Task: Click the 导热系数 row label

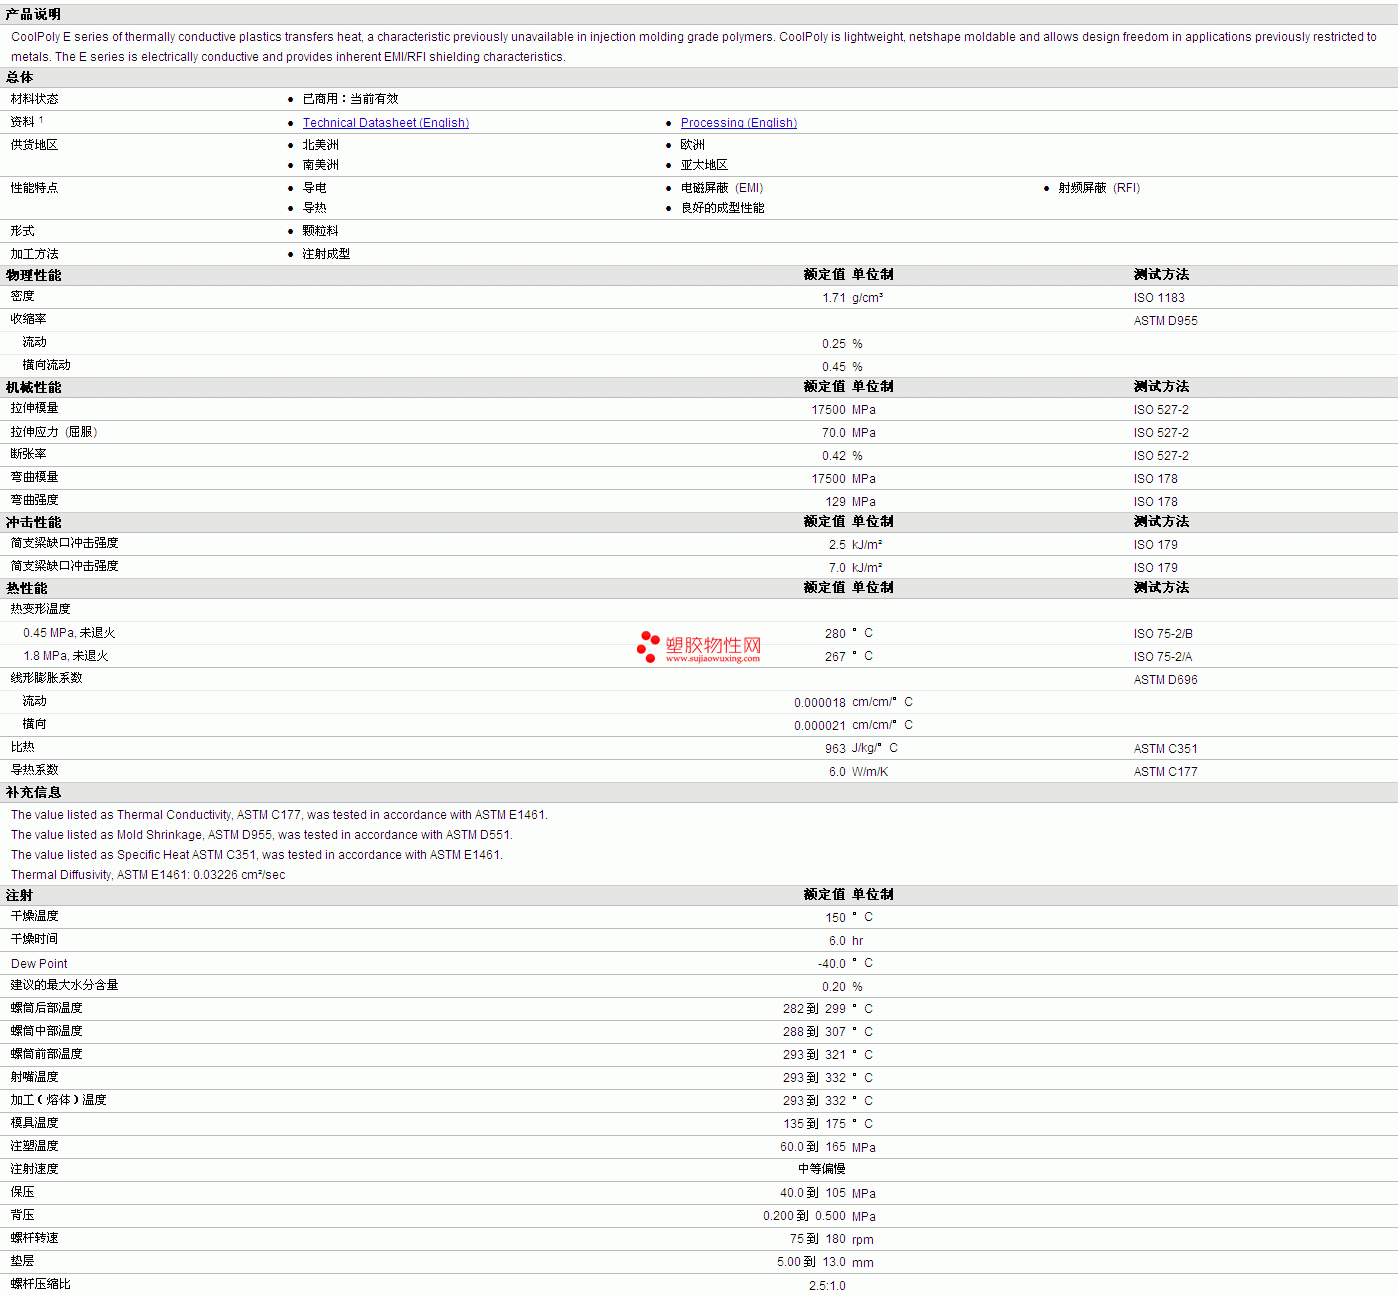Action: click(35, 770)
